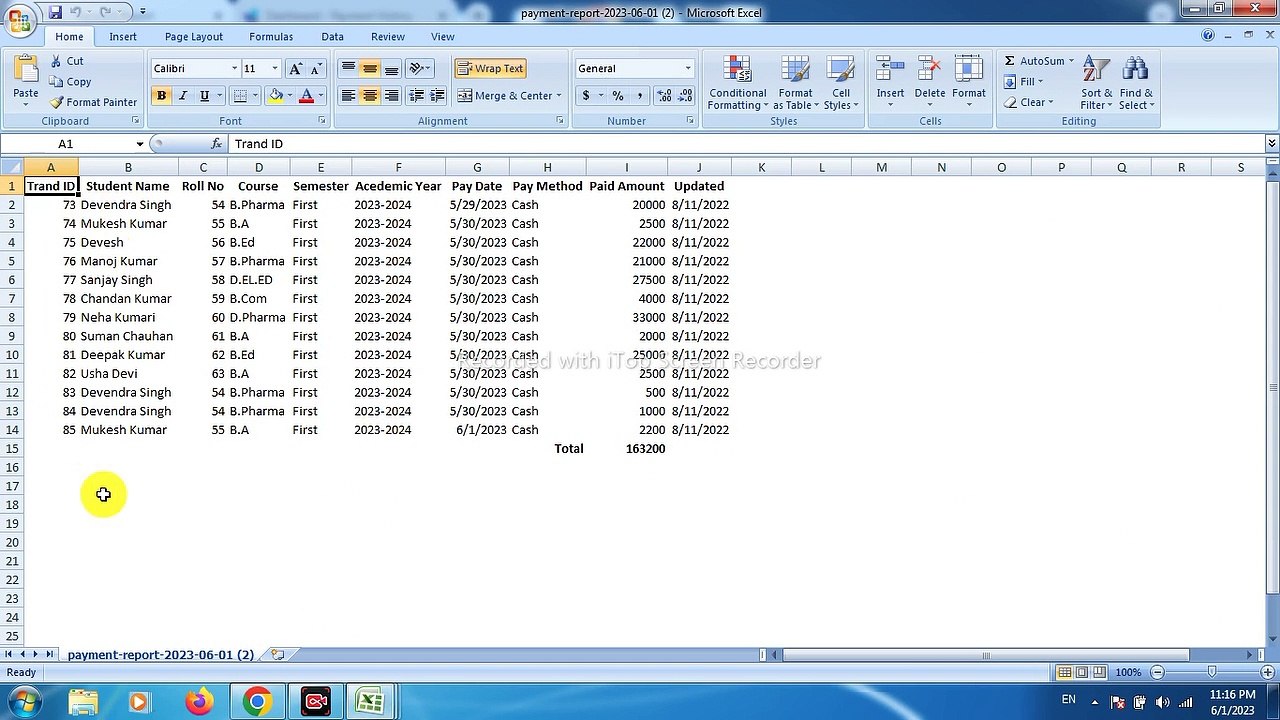The width and height of the screenshot is (1280, 720).
Task: Activate the Format Painter
Action: (93, 102)
